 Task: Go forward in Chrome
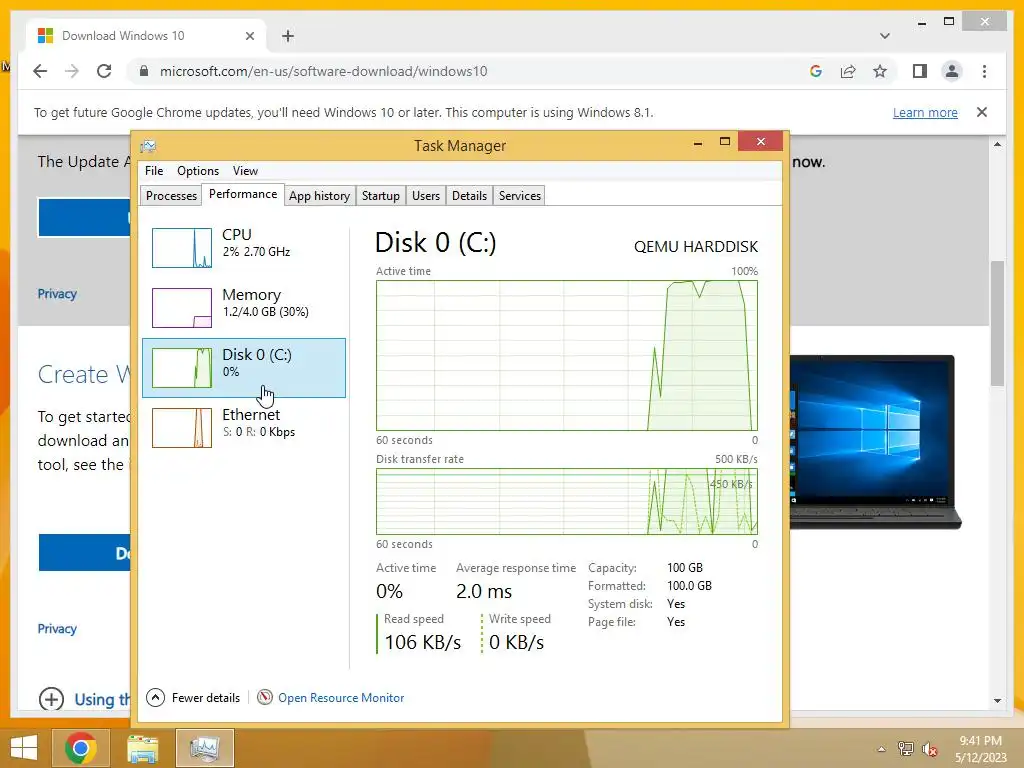[x=72, y=71]
